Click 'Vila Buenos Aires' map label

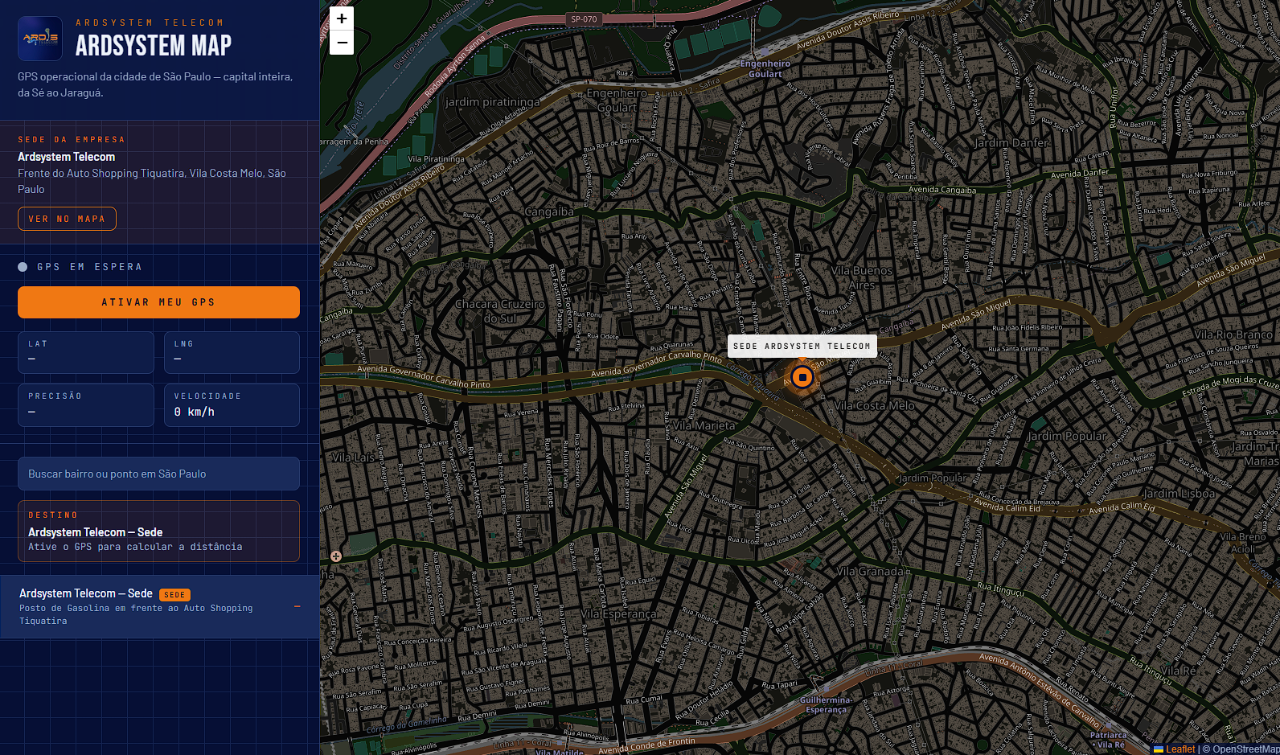click(861, 278)
